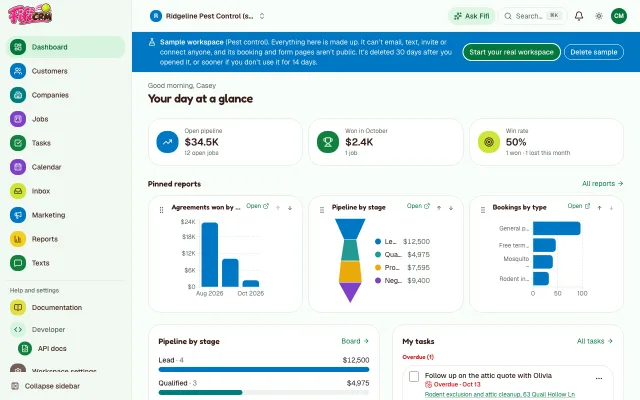
Task: Click Start your real workspace
Action: click(511, 52)
